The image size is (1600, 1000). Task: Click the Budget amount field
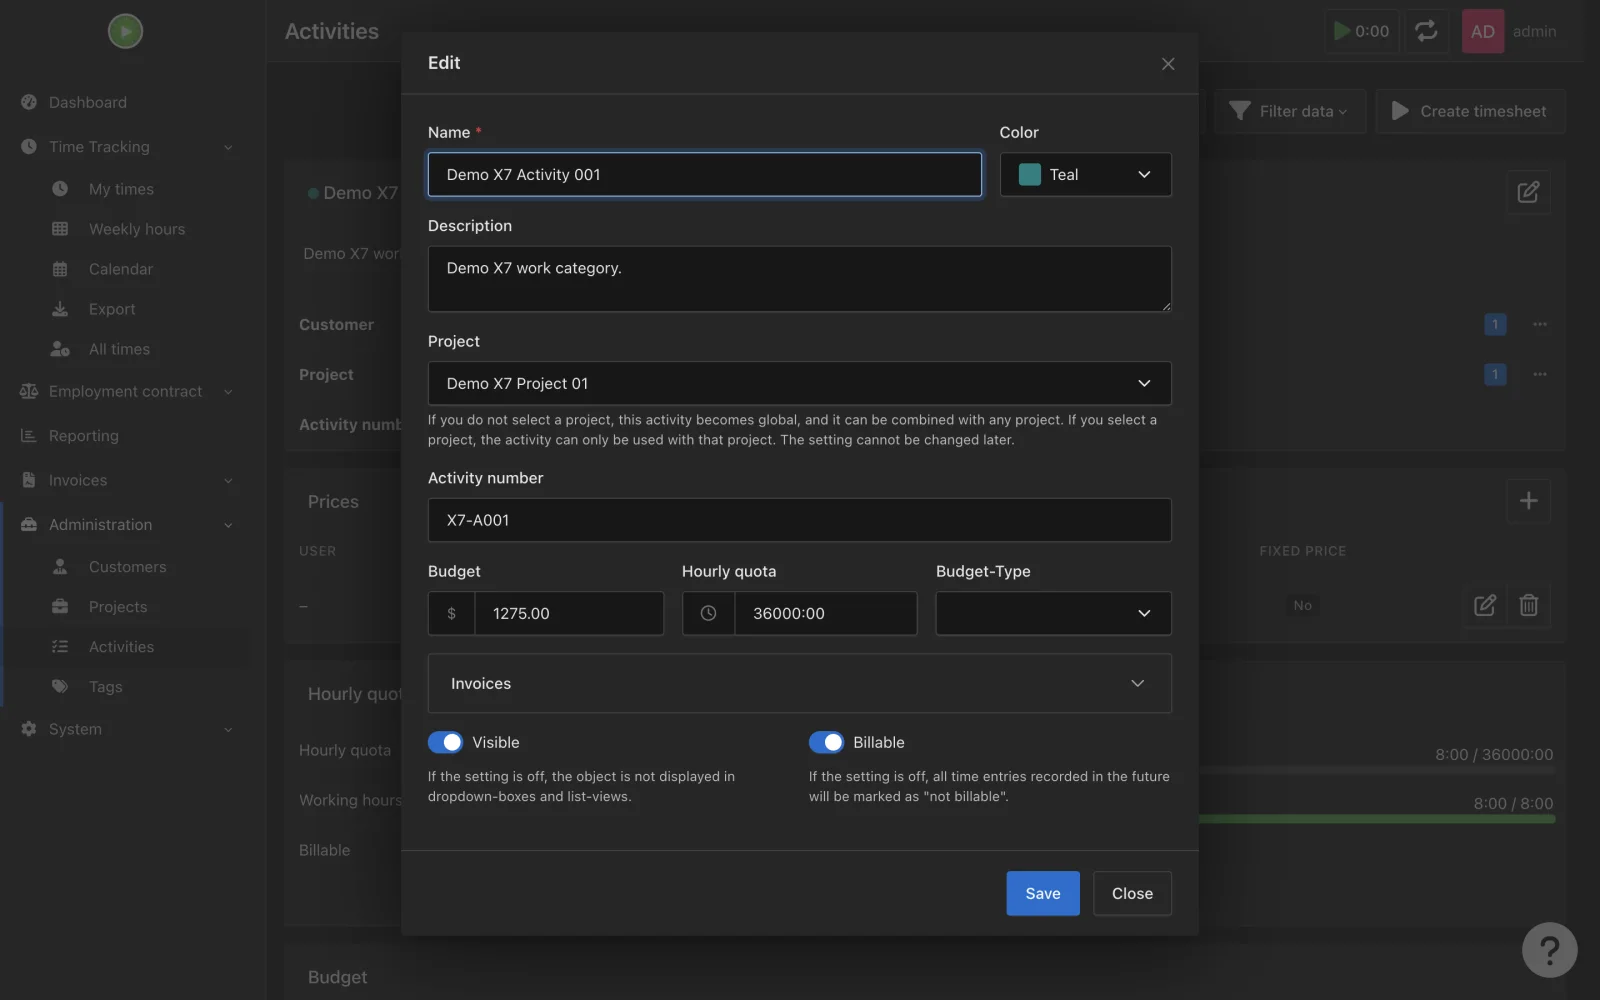[x=568, y=613]
